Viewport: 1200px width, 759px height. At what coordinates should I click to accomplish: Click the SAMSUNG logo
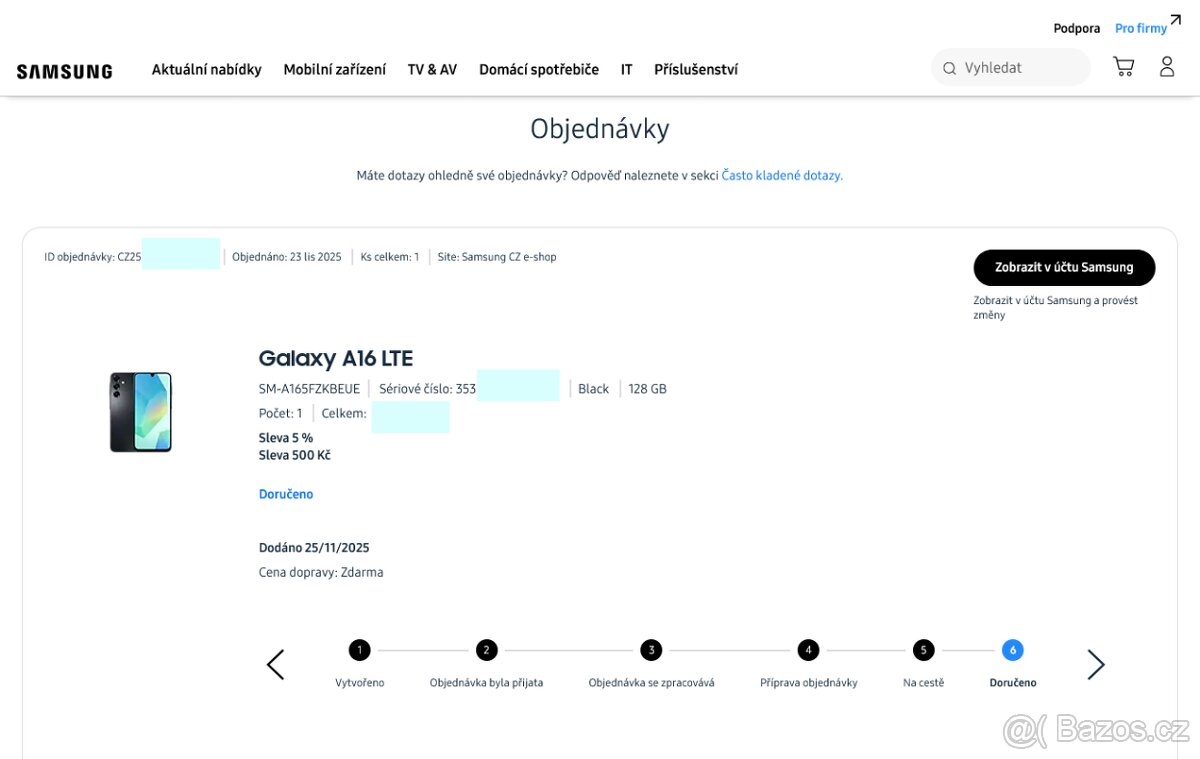click(64, 70)
